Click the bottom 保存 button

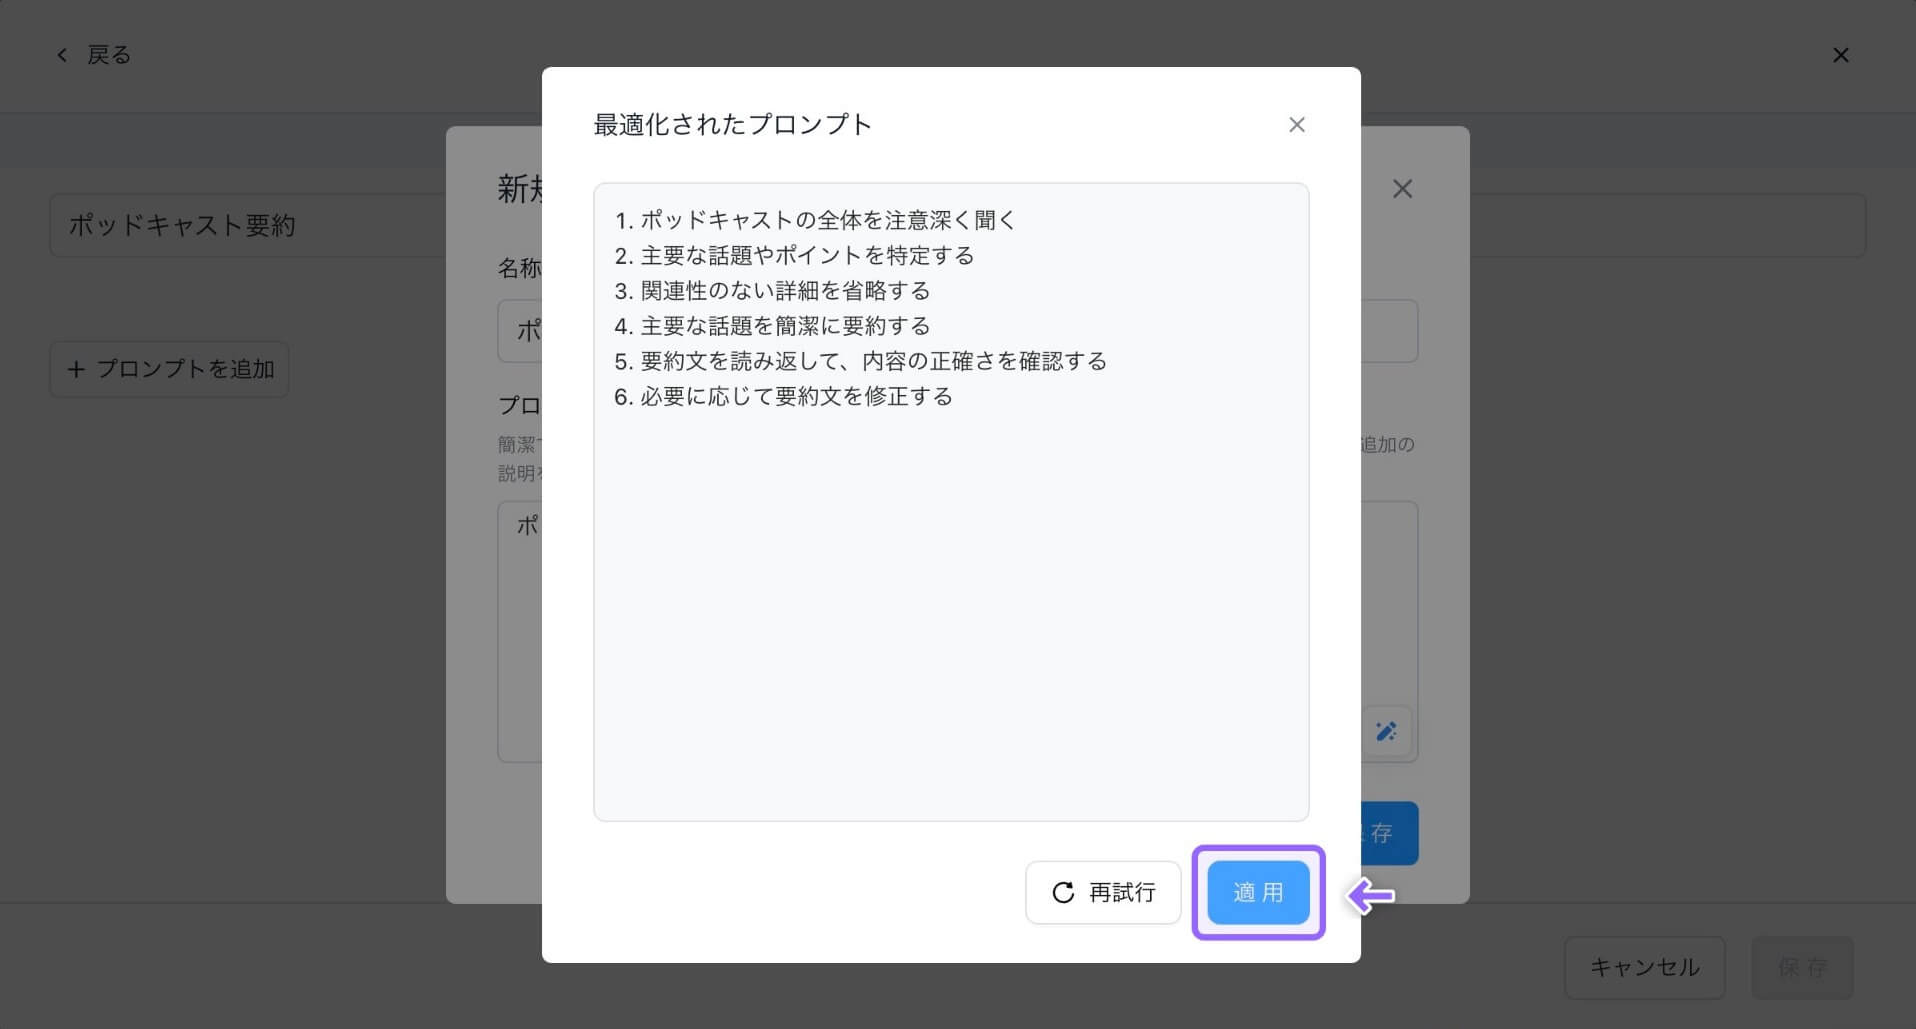coord(1803,967)
